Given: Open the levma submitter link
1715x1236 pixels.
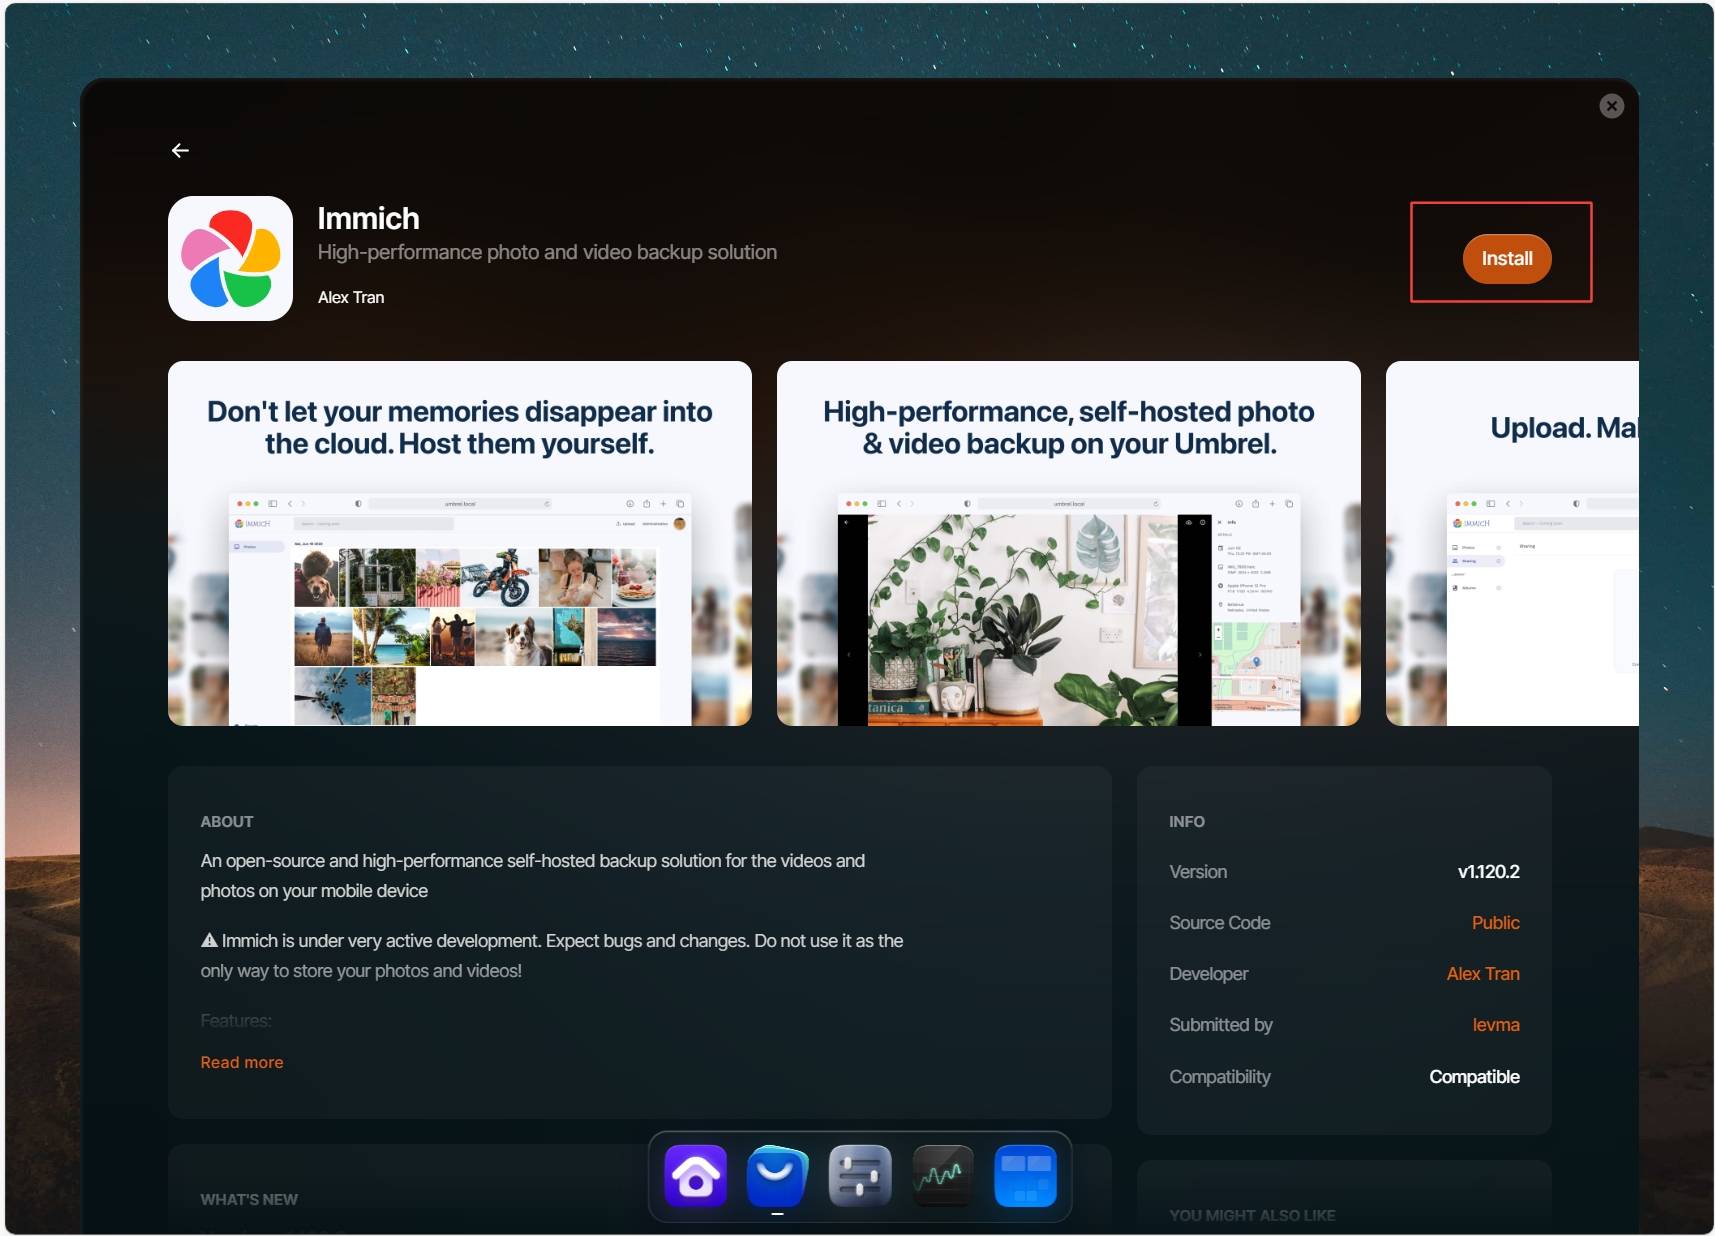Looking at the screenshot, I should coord(1496,1025).
